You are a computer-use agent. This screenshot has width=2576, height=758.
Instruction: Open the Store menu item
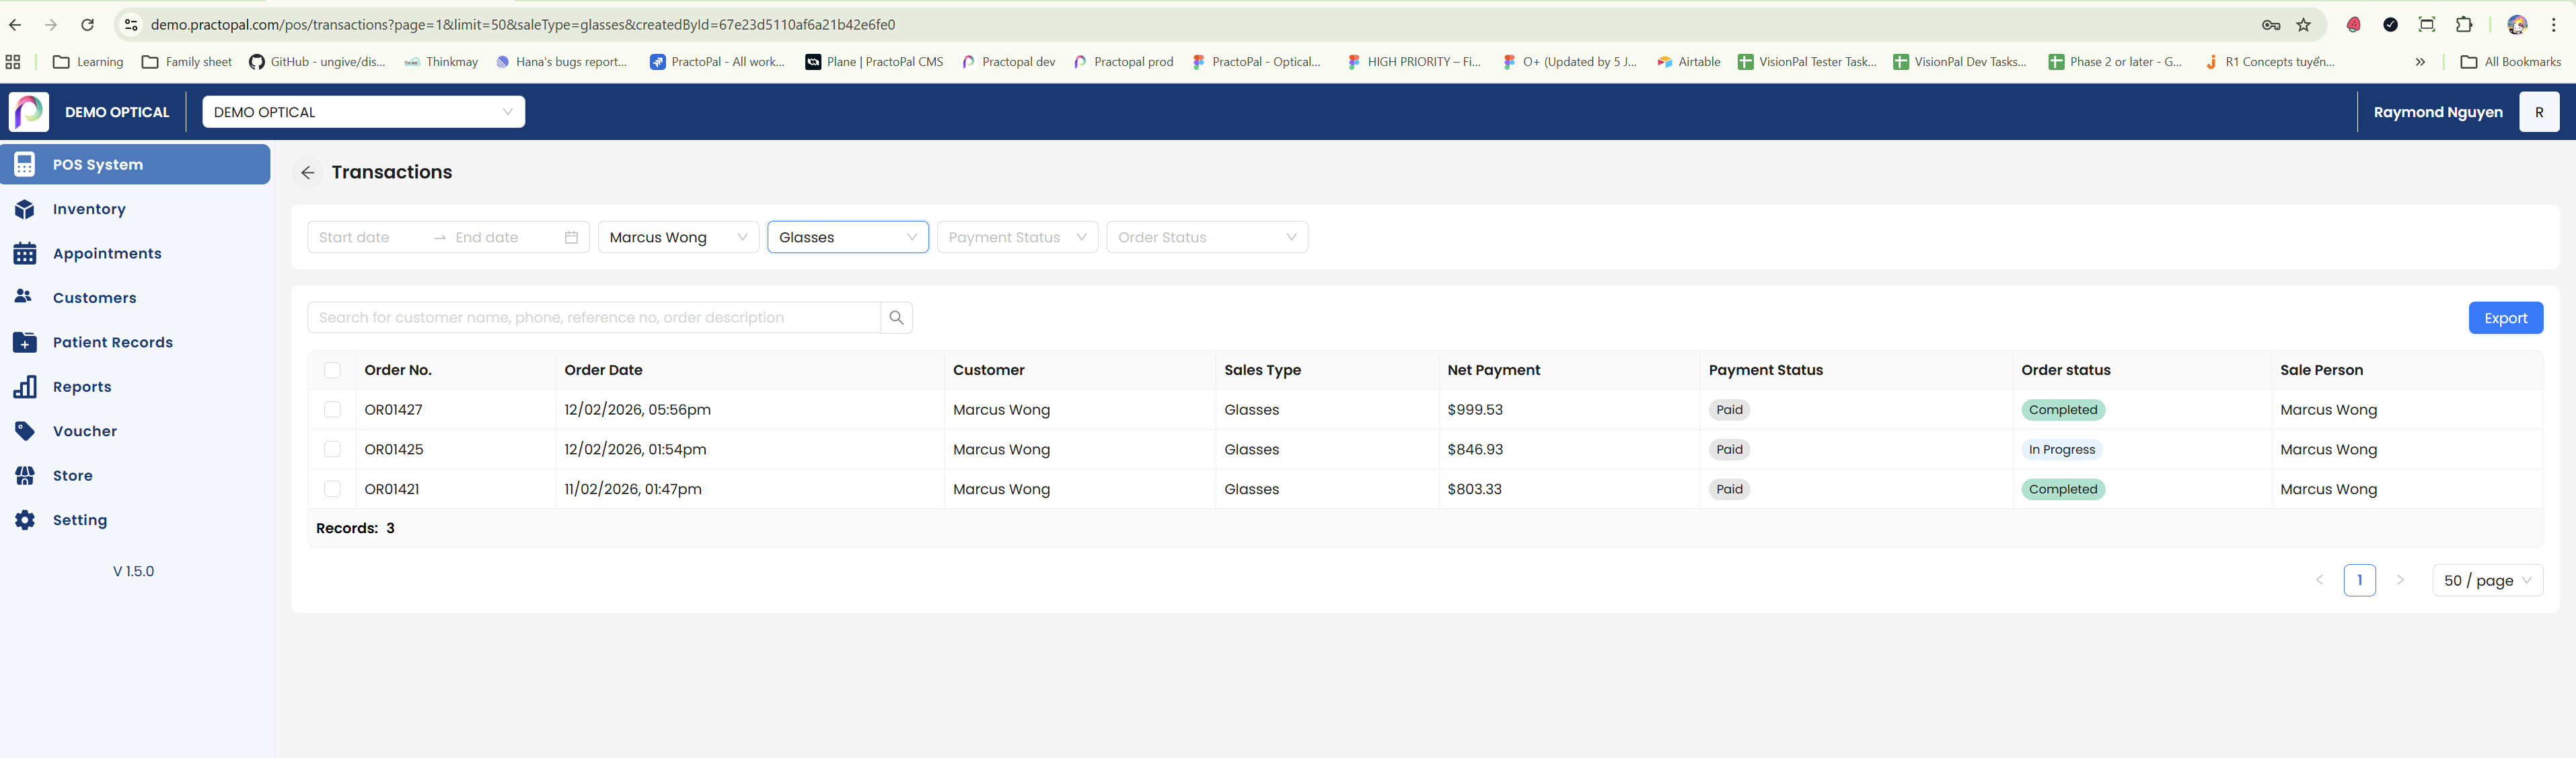tap(72, 476)
